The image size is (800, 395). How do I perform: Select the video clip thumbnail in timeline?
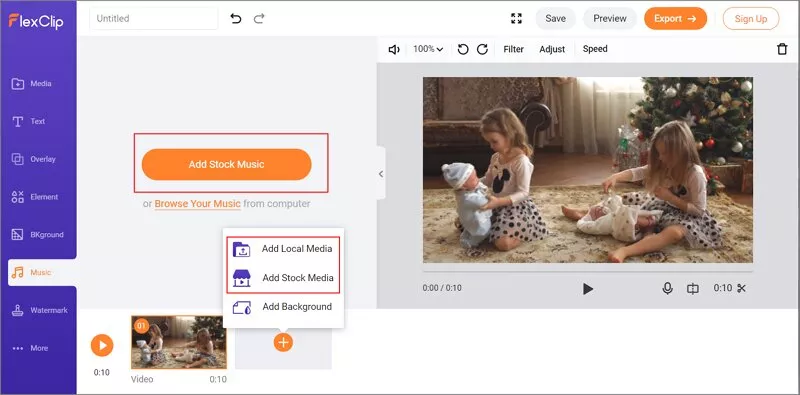179,342
